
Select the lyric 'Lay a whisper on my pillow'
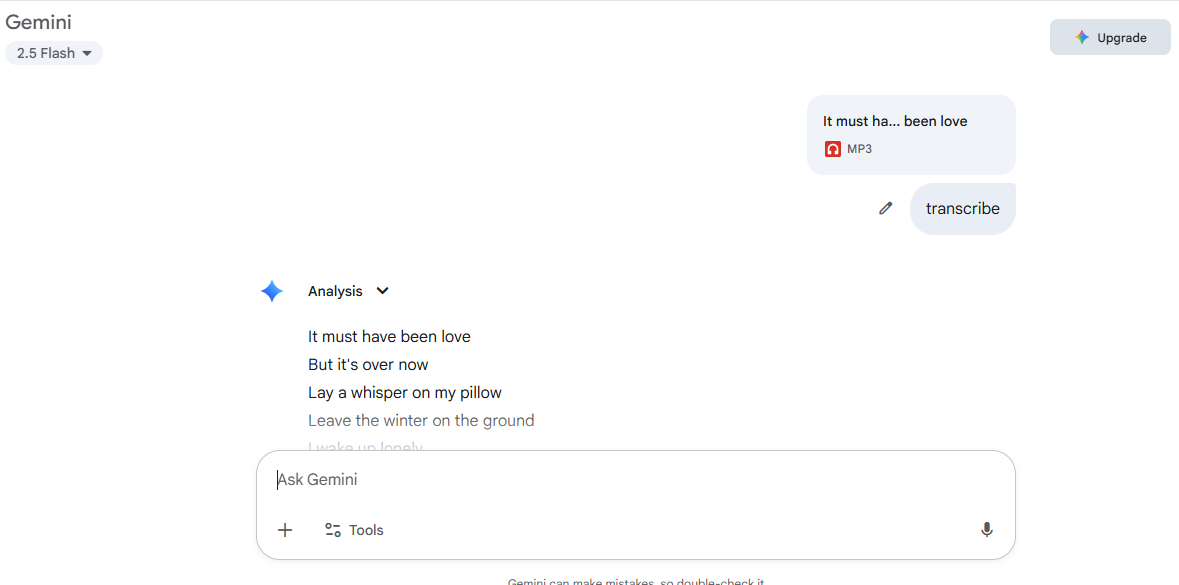point(404,392)
